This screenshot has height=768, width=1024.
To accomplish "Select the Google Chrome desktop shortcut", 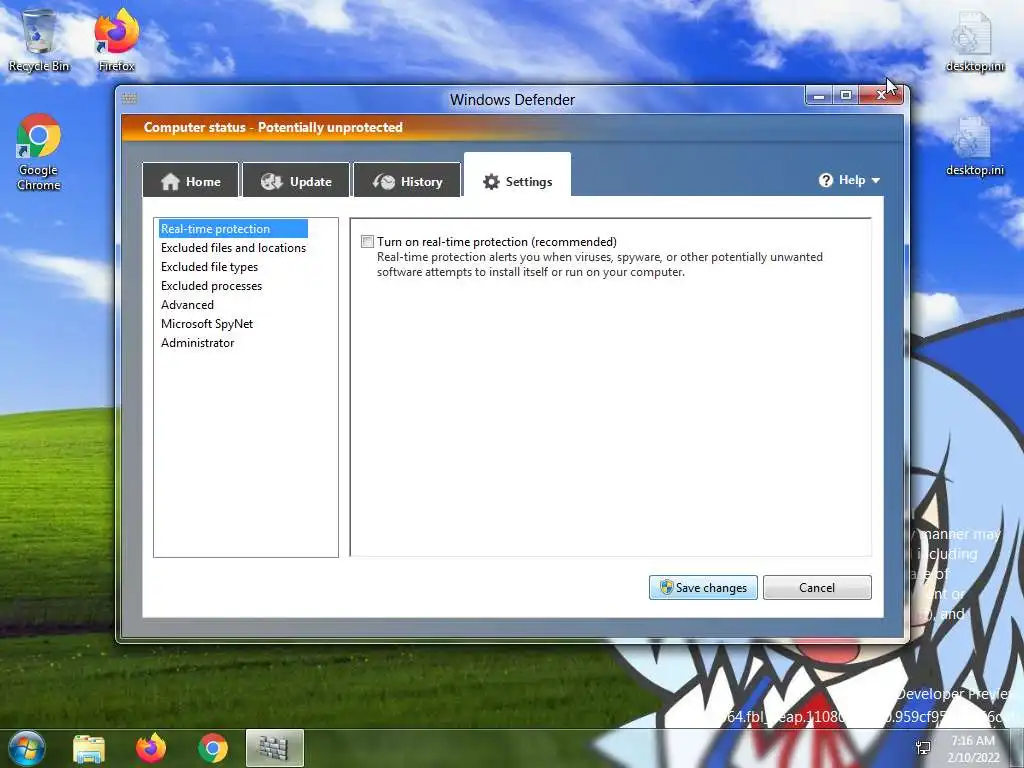I will 39,152.
